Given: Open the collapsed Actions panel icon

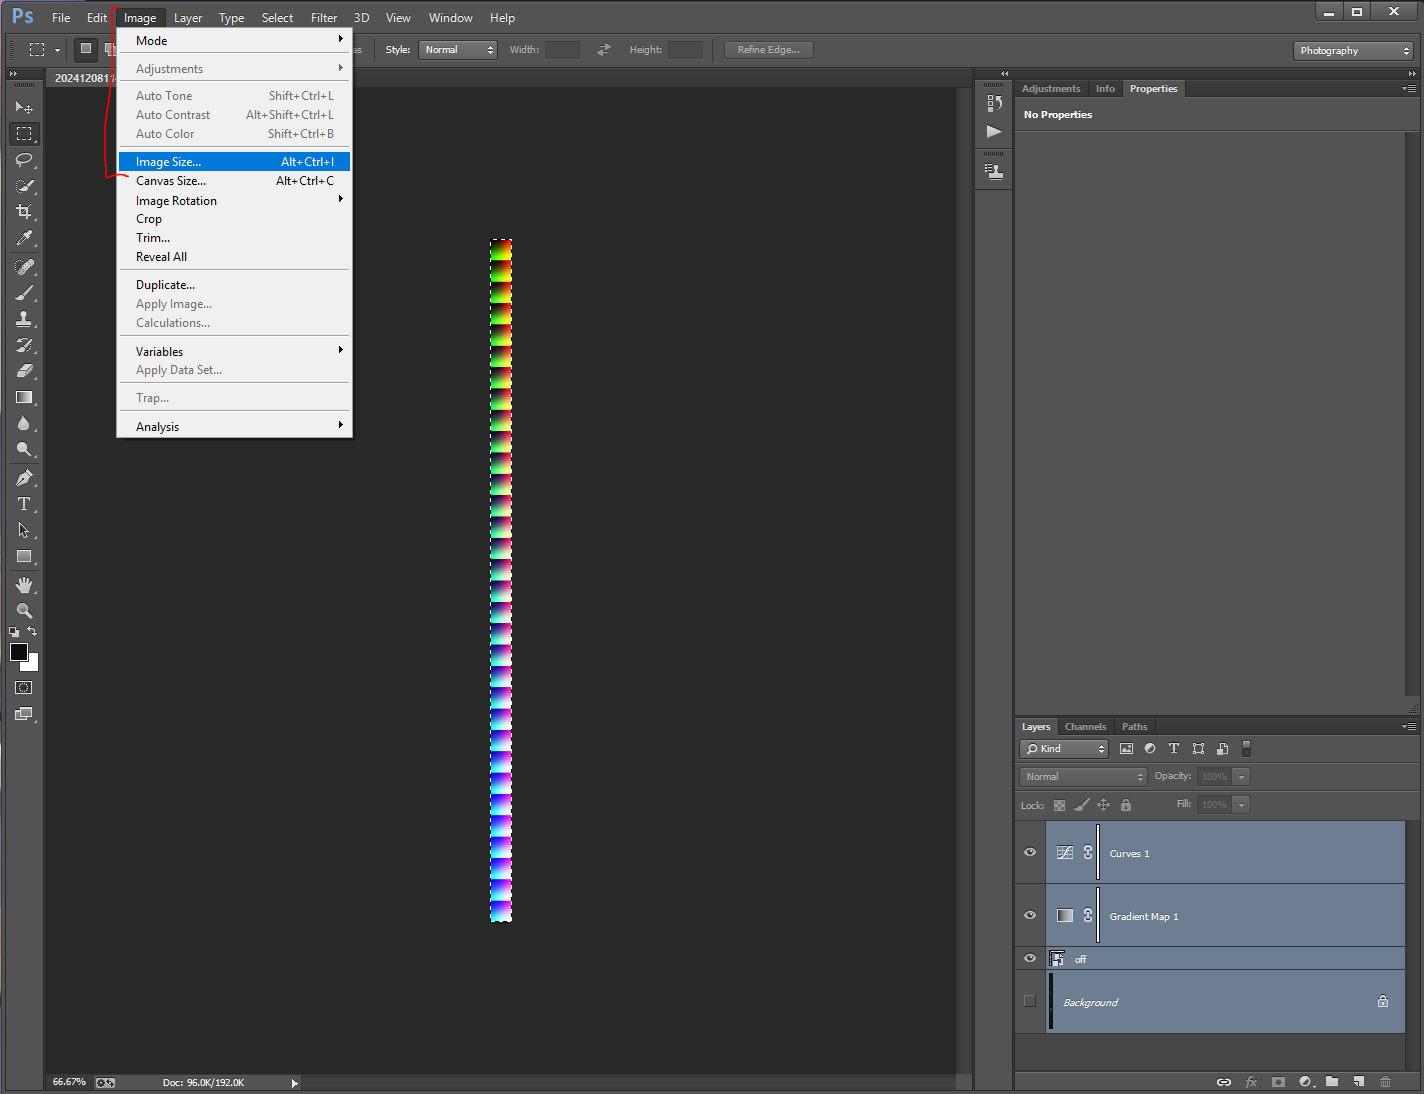Looking at the screenshot, I should 994,131.
